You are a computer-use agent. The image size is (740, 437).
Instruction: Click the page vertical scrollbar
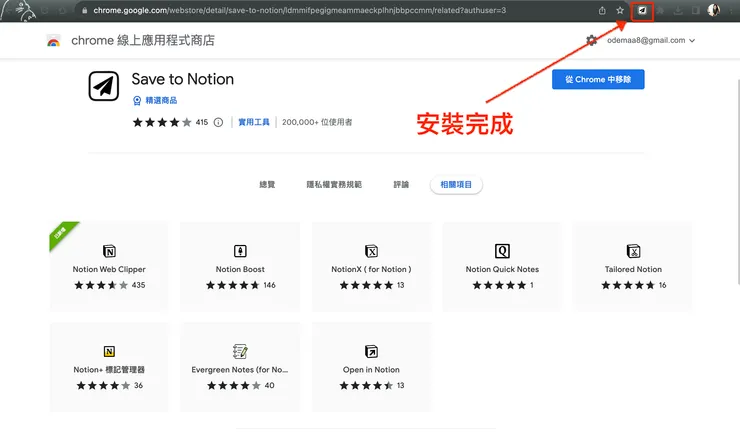(x=738, y=182)
